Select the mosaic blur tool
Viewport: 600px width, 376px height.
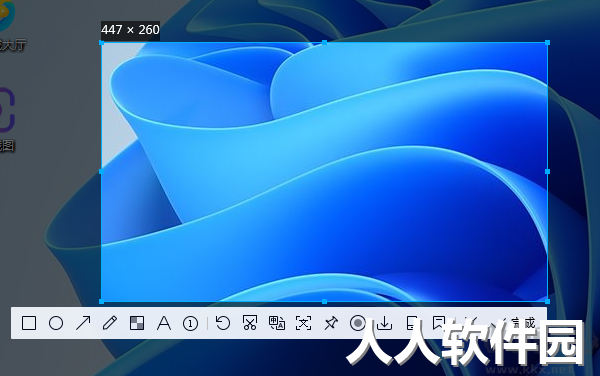pyautogui.click(x=137, y=323)
